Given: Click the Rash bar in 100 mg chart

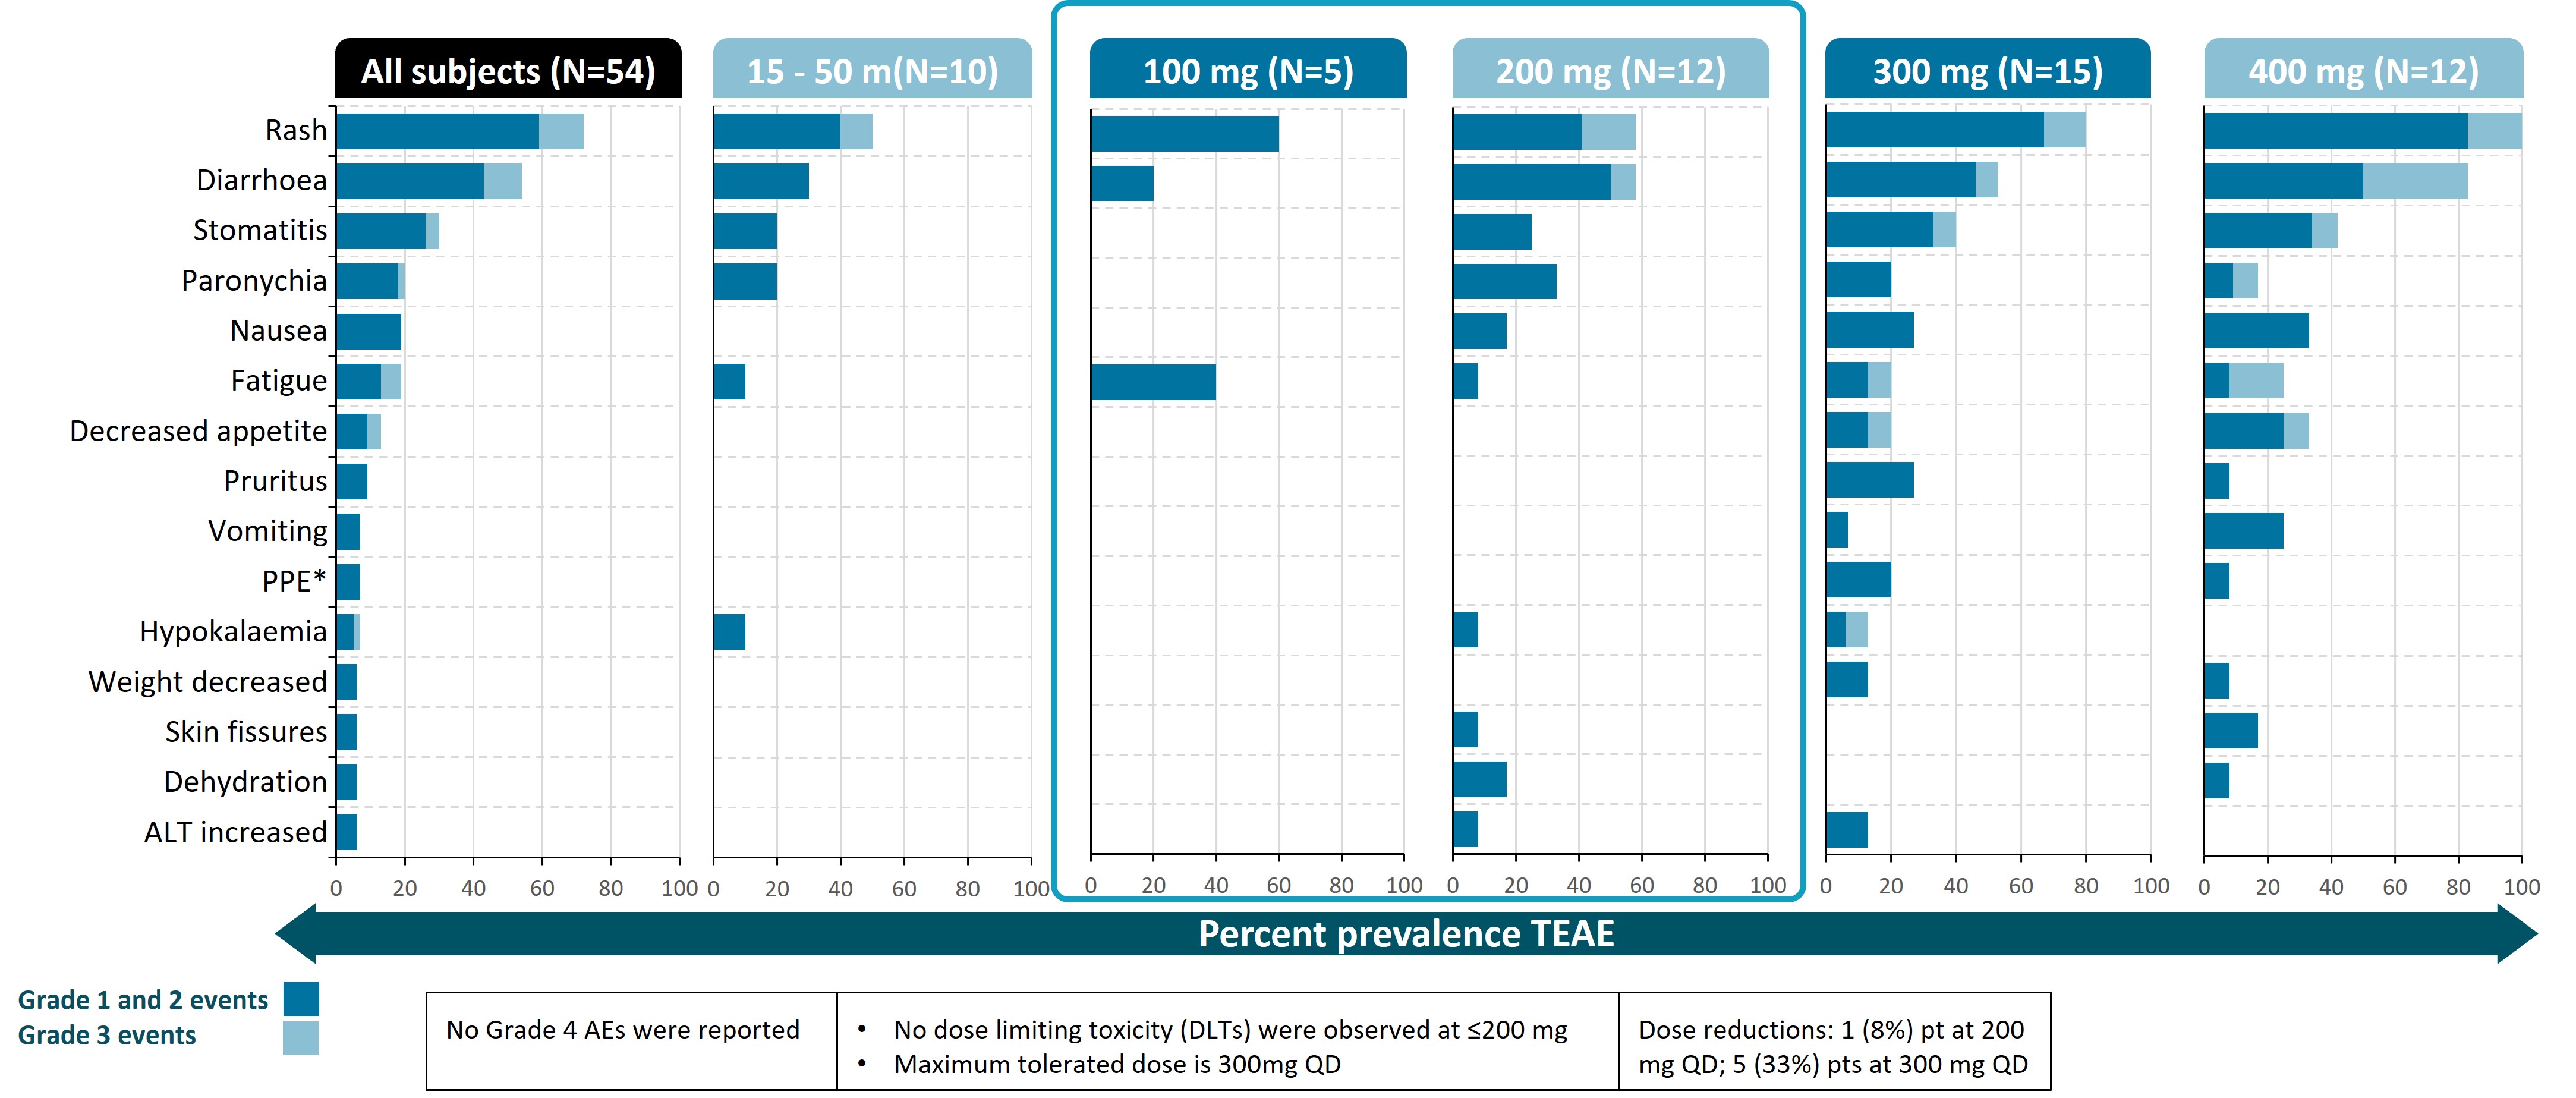Looking at the screenshot, I should [x=1184, y=133].
